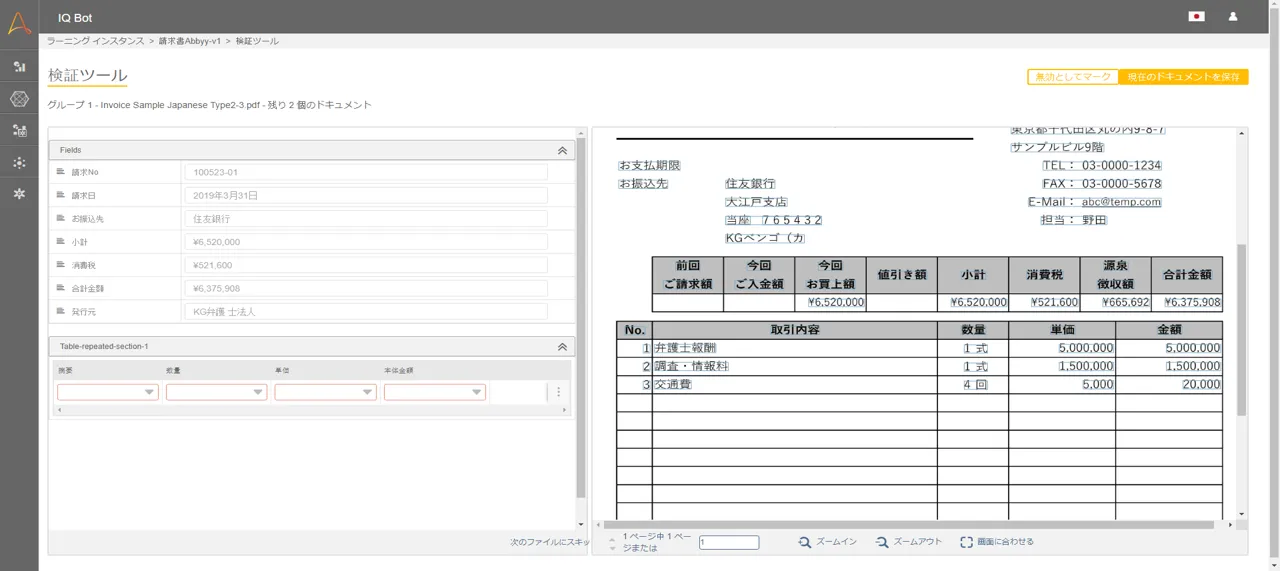The image size is (1280, 571).
Task: Go to ラーニング インスタンス breadcrumb
Action: point(96,41)
